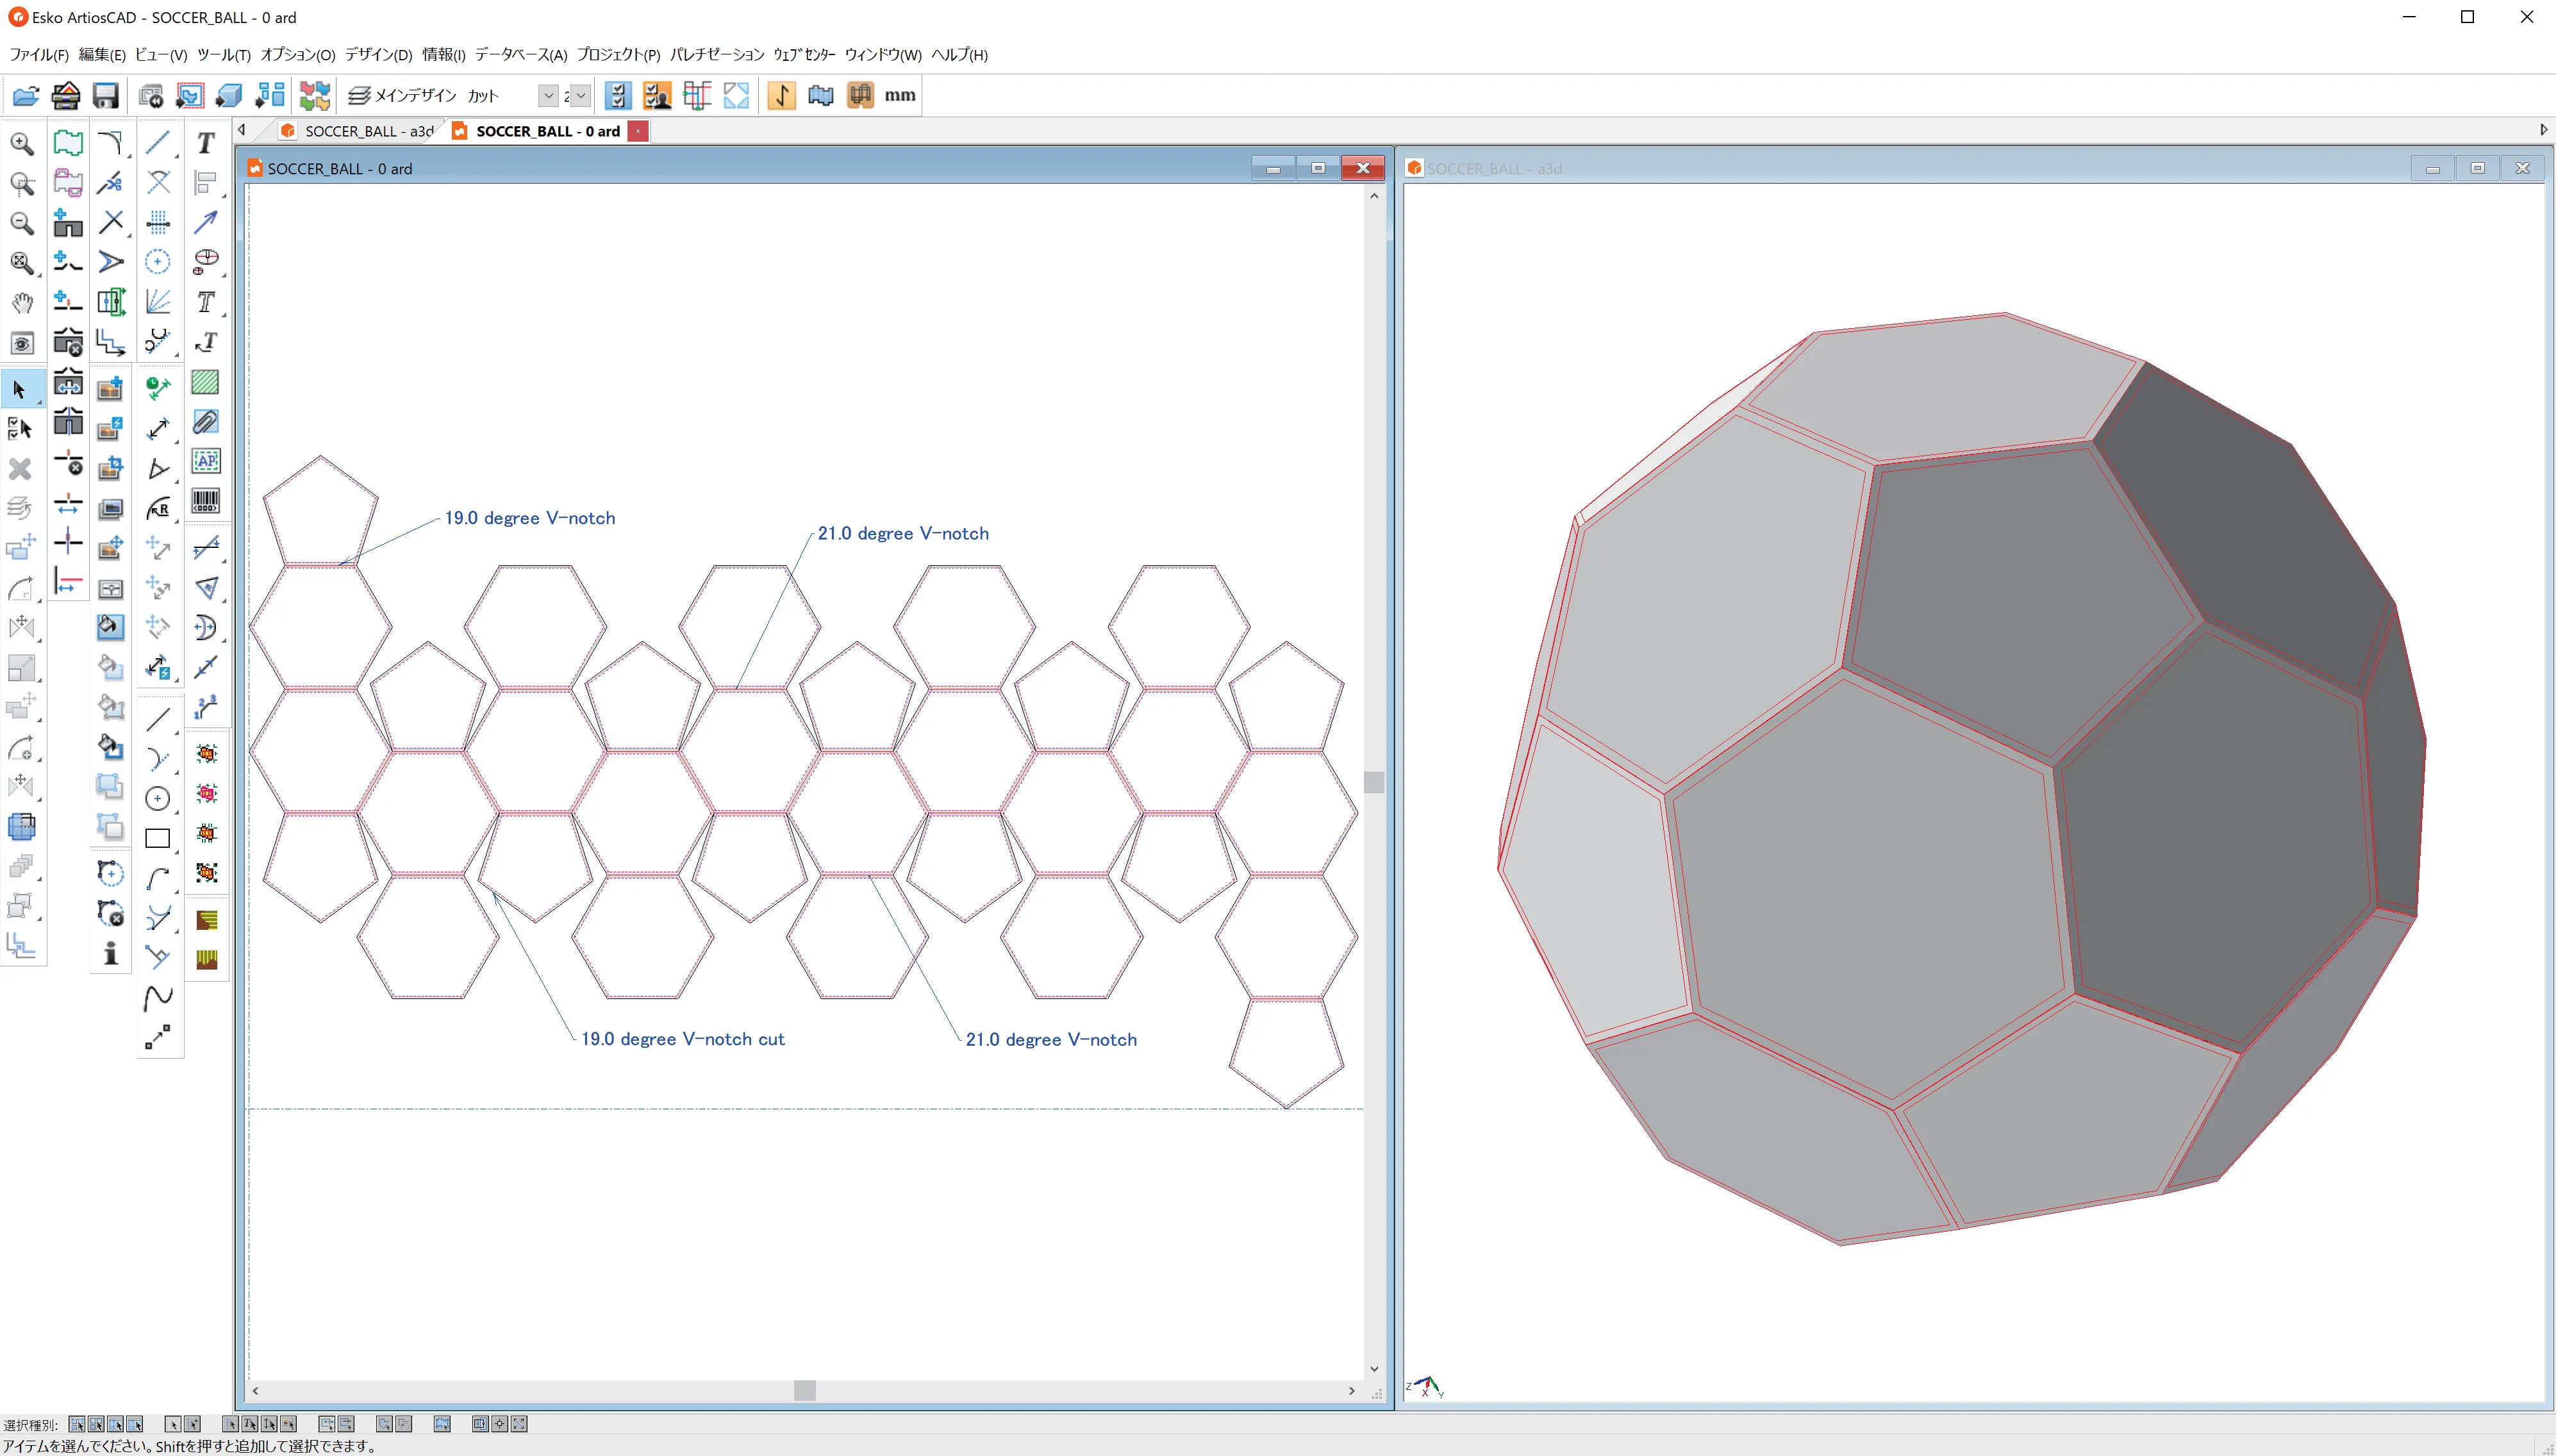2556x1456 pixels.
Task: Expand the pointage number dropdown
Action: (580, 96)
